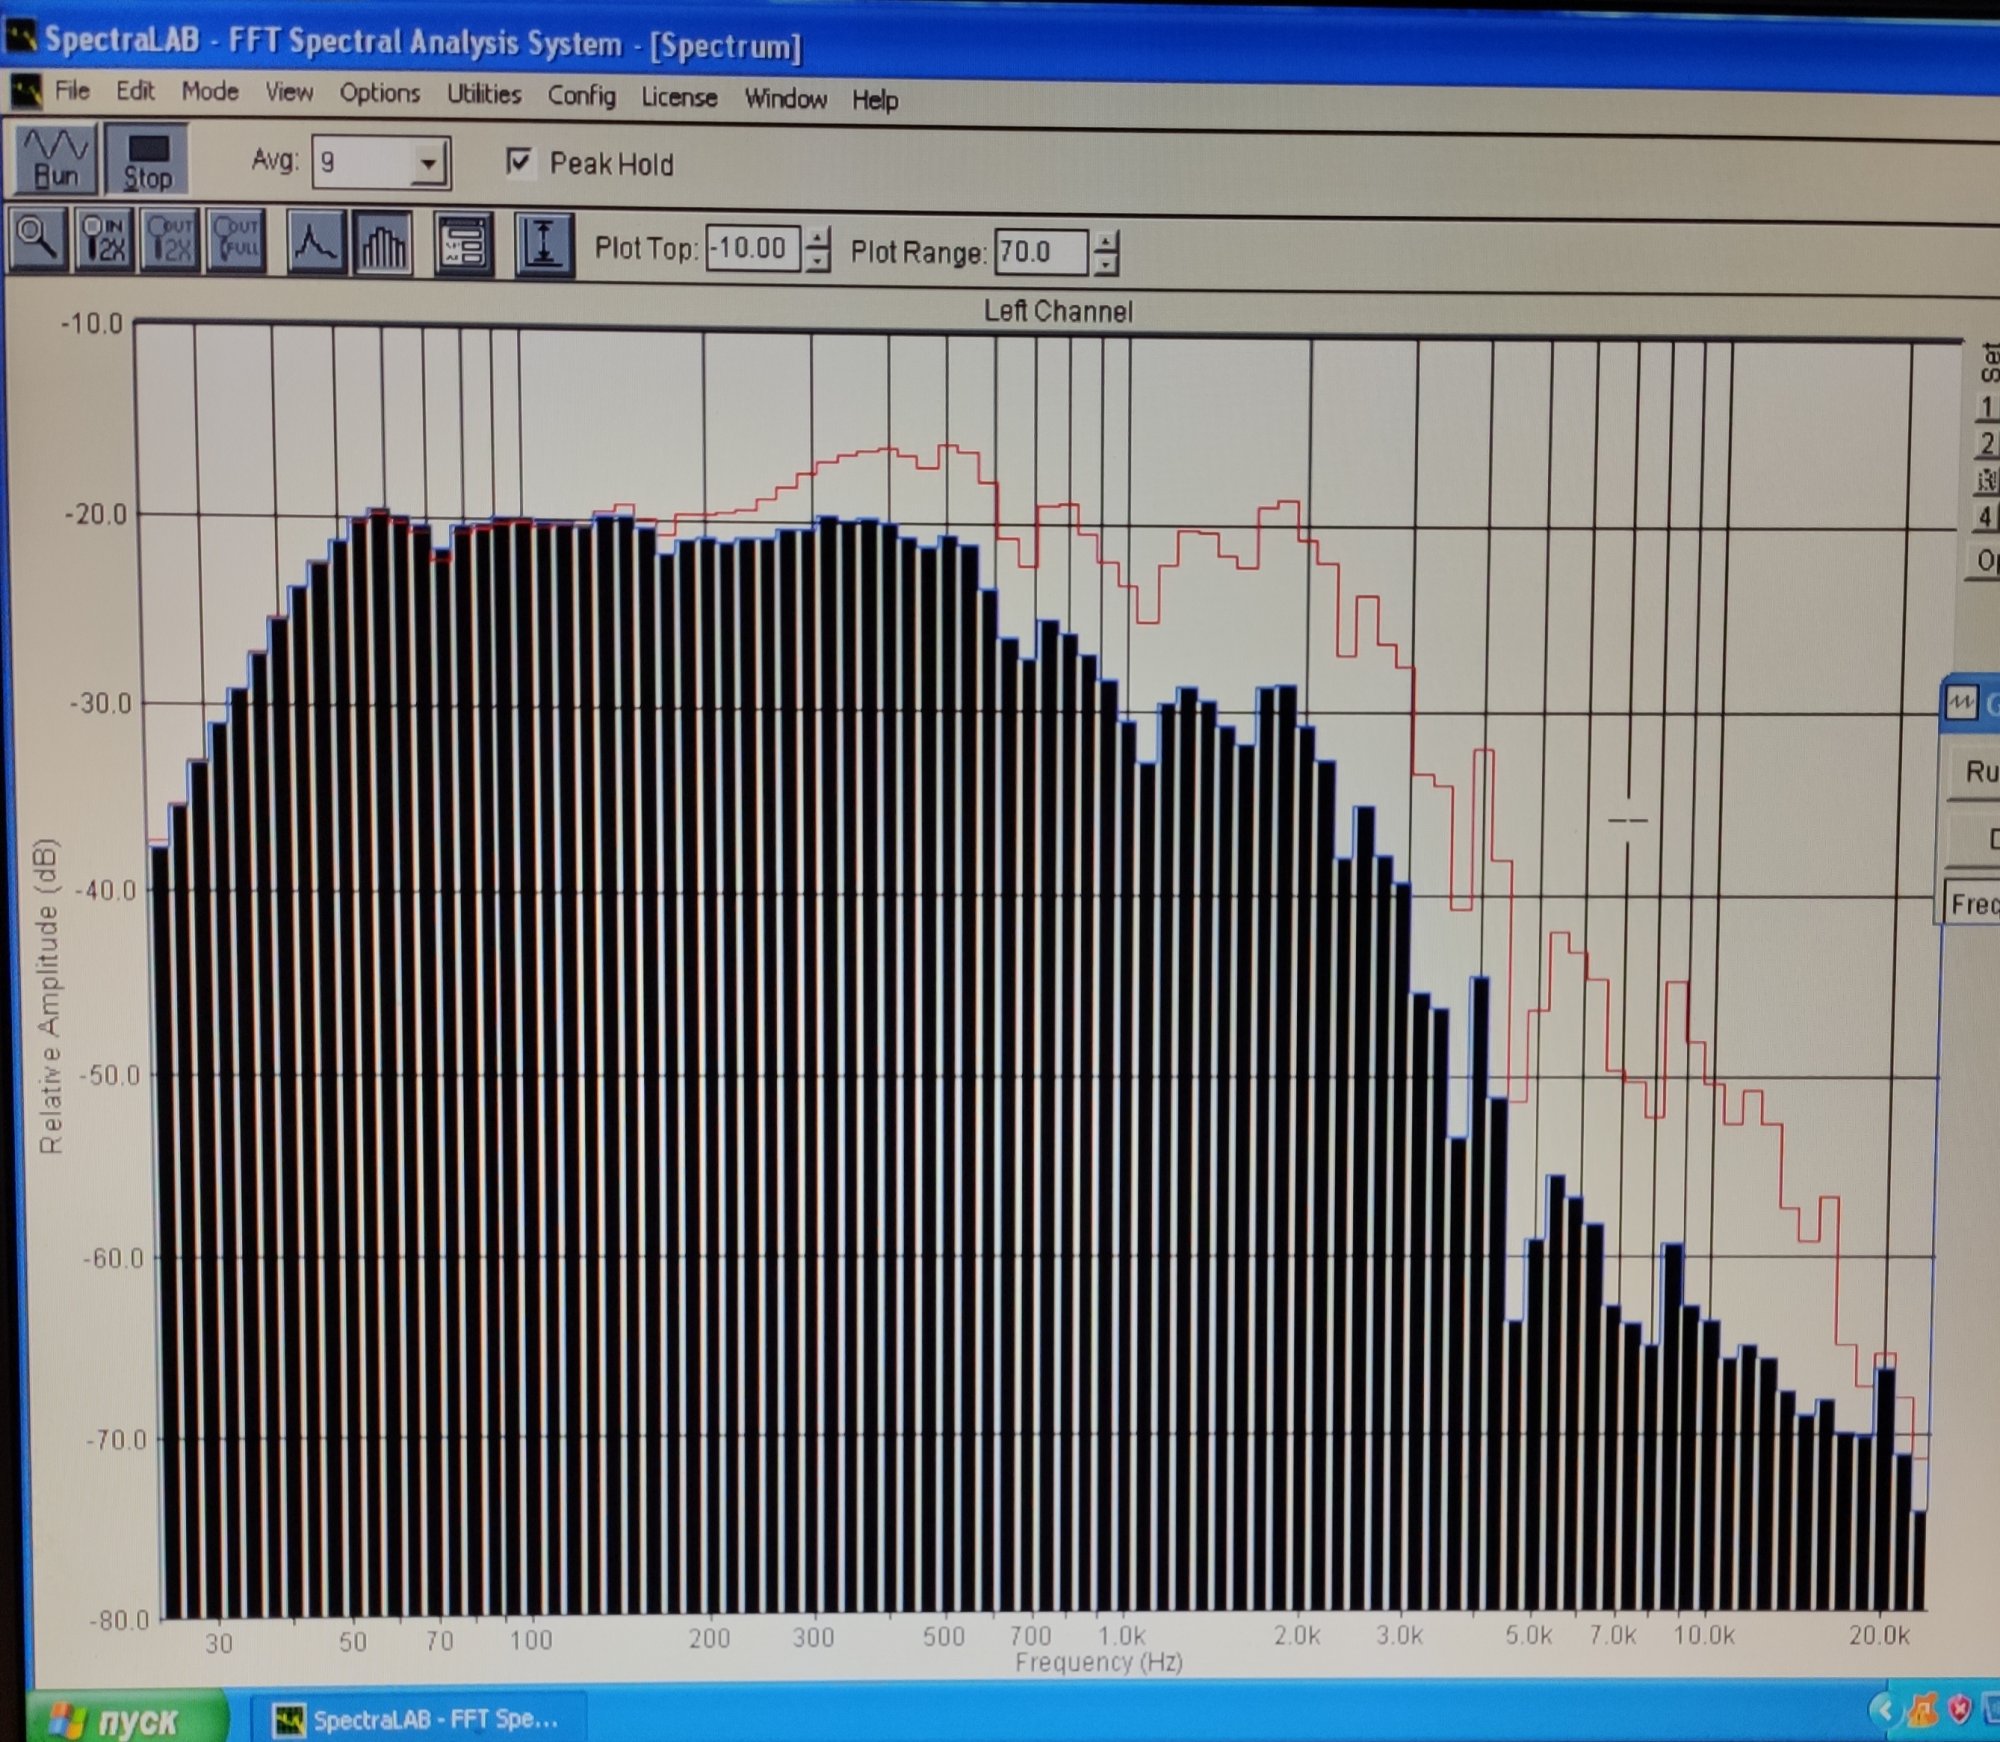Click the 100 frequency axis label
2000x1742 pixels.
(531, 1640)
